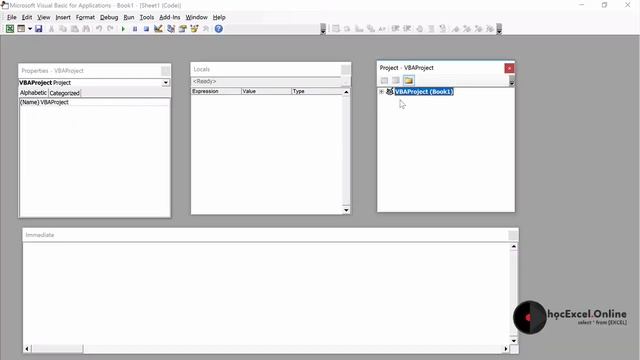Click the Break (pause) icon
The width and height of the screenshot is (640, 360).
tap(135, 29)
